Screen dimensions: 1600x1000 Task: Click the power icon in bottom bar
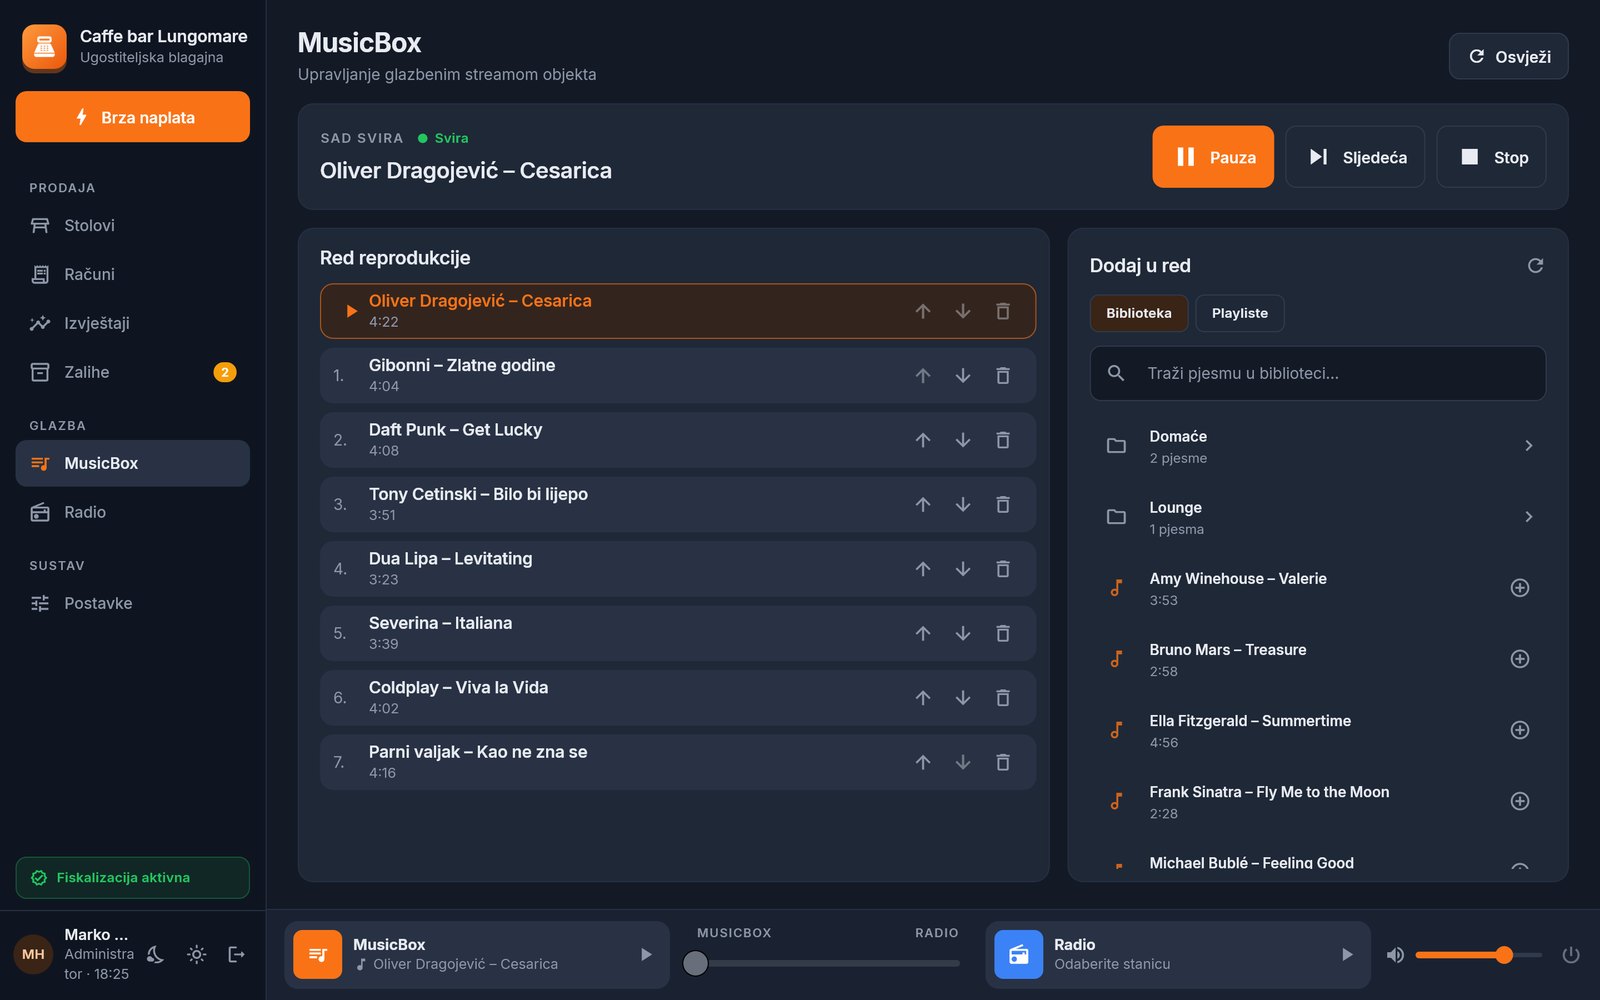pyautogui.click(x=1571, y=955)
